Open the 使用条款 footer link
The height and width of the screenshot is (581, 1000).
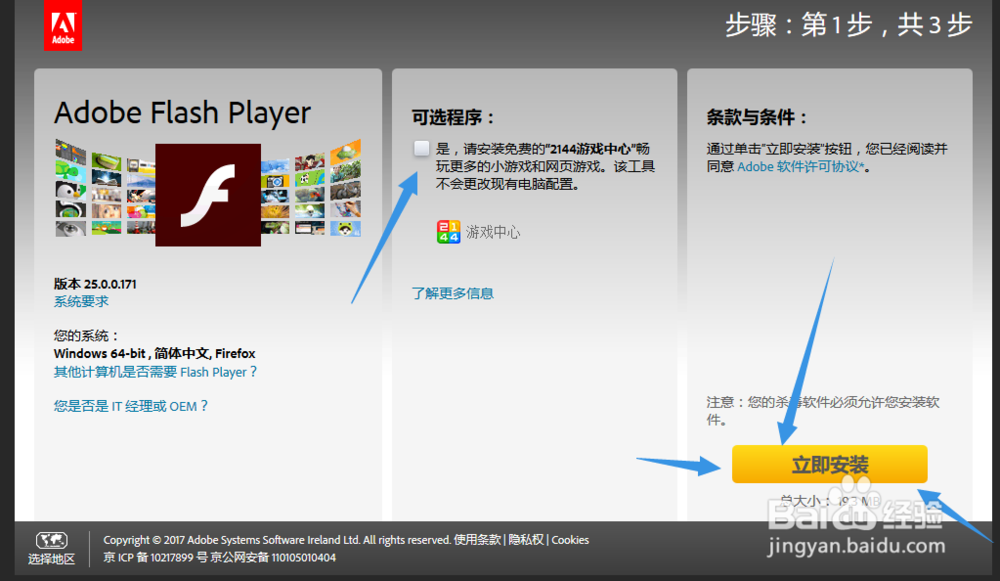pos(477,540)
